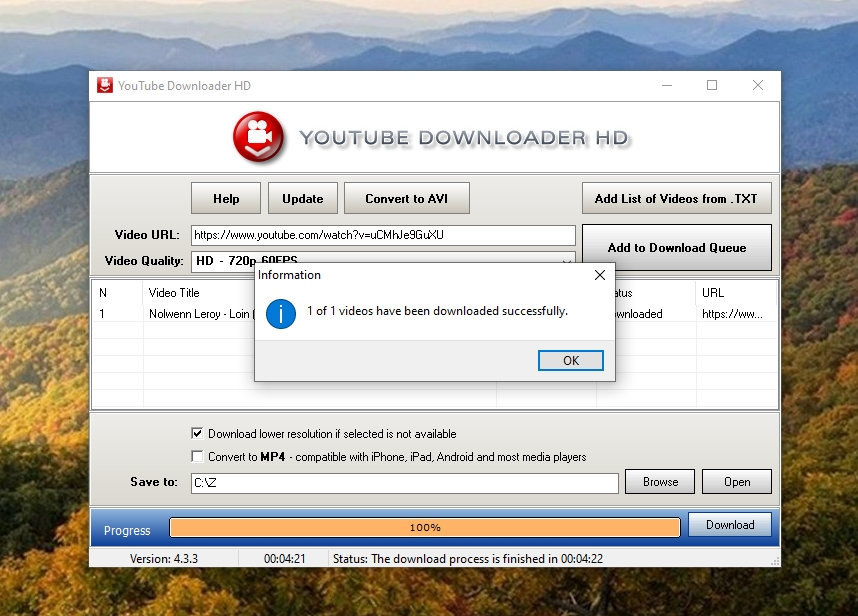Screen dimensions: 858x616
Task: Click the Download button
Action: coord(730,525)
